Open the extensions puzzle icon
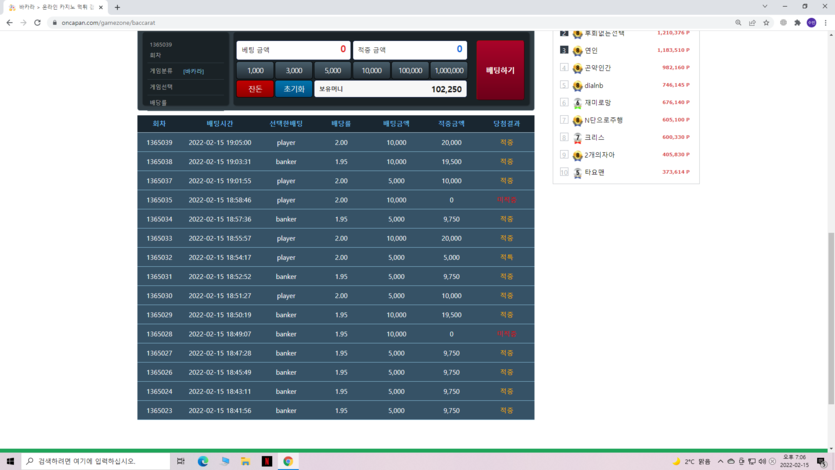835x470 pixels. 797,23
